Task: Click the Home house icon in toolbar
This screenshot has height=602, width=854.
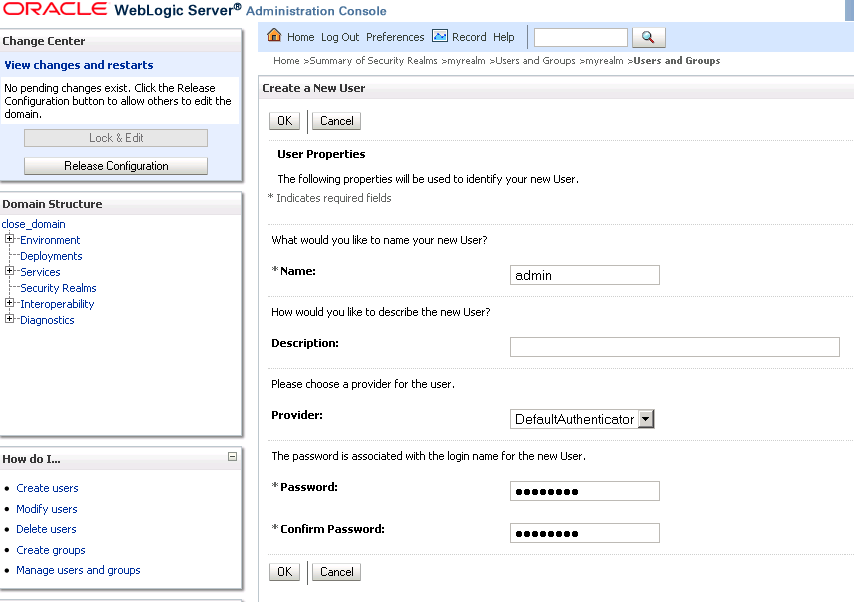Action: tap(275, 36)
